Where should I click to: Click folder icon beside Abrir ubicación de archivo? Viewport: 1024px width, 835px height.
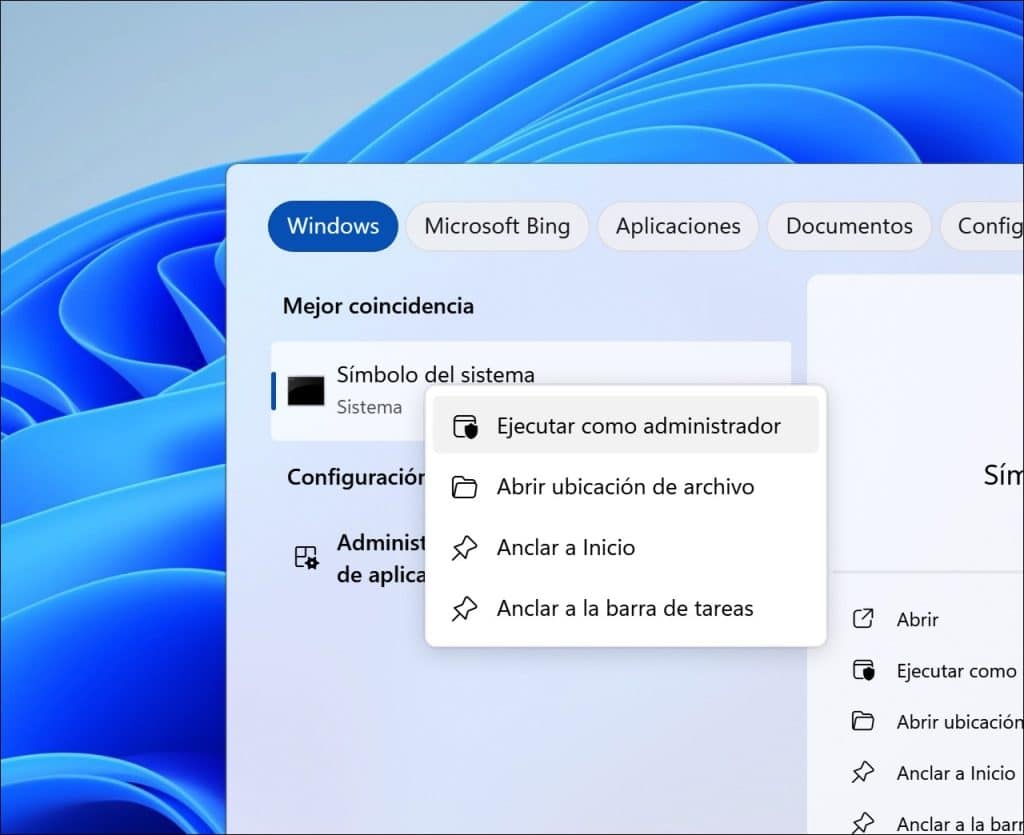[464, 487]
